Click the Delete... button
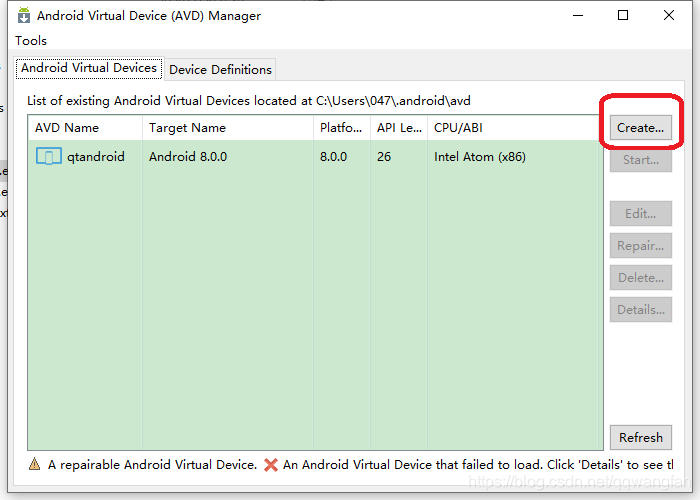The image size is (700, 500). (x=641, y=278)
